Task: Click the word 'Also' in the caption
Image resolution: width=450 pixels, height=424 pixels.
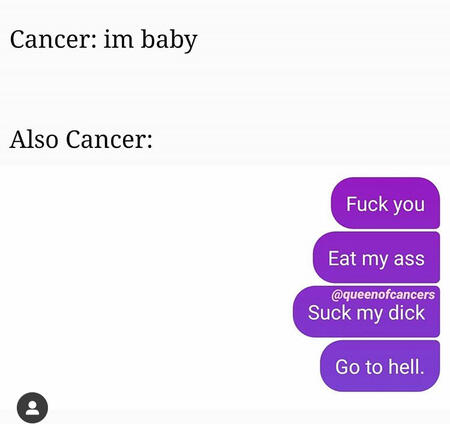Action: (x=34, y=139)
